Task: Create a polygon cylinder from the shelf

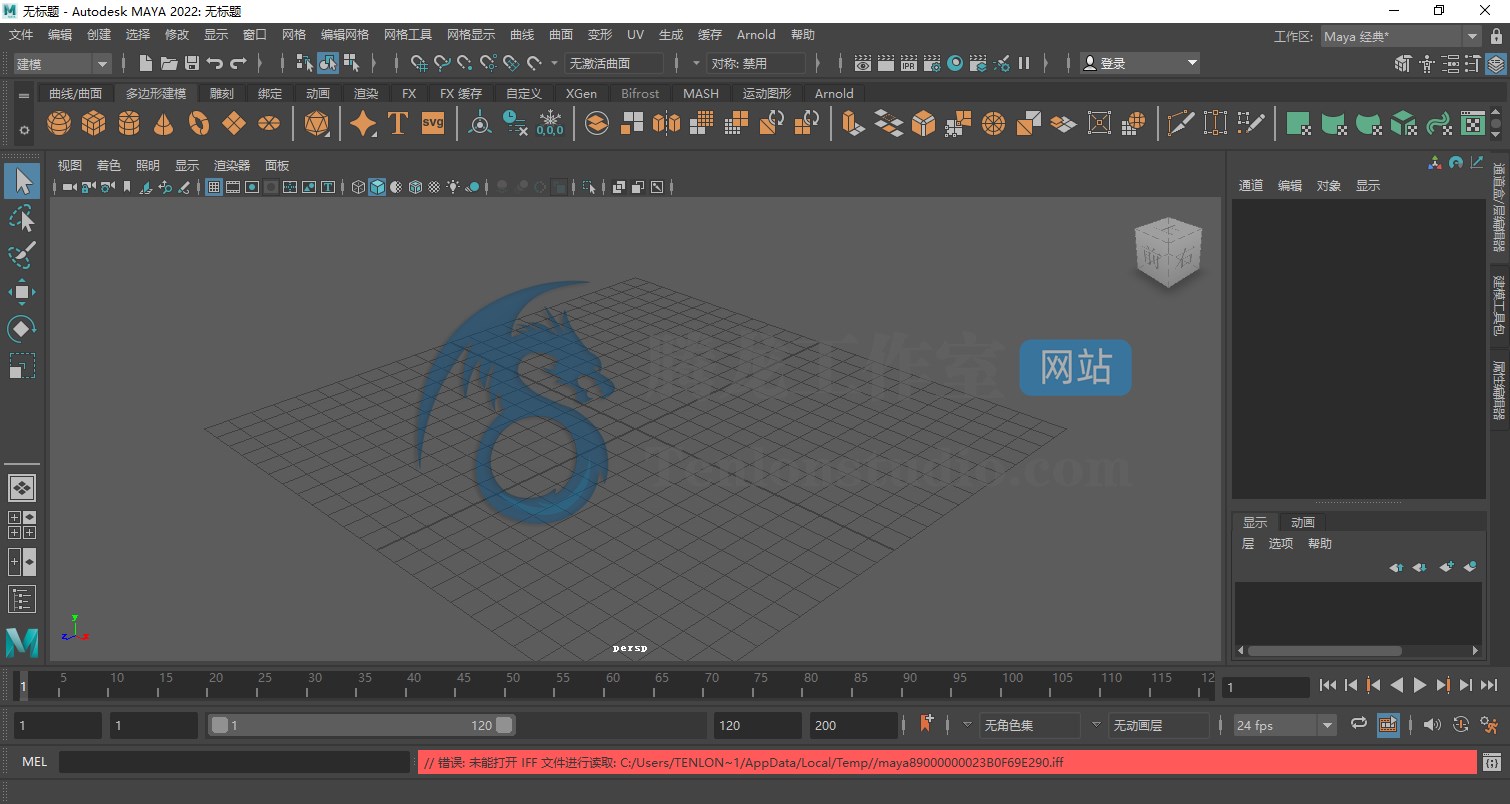Action: tap(129, 123)
